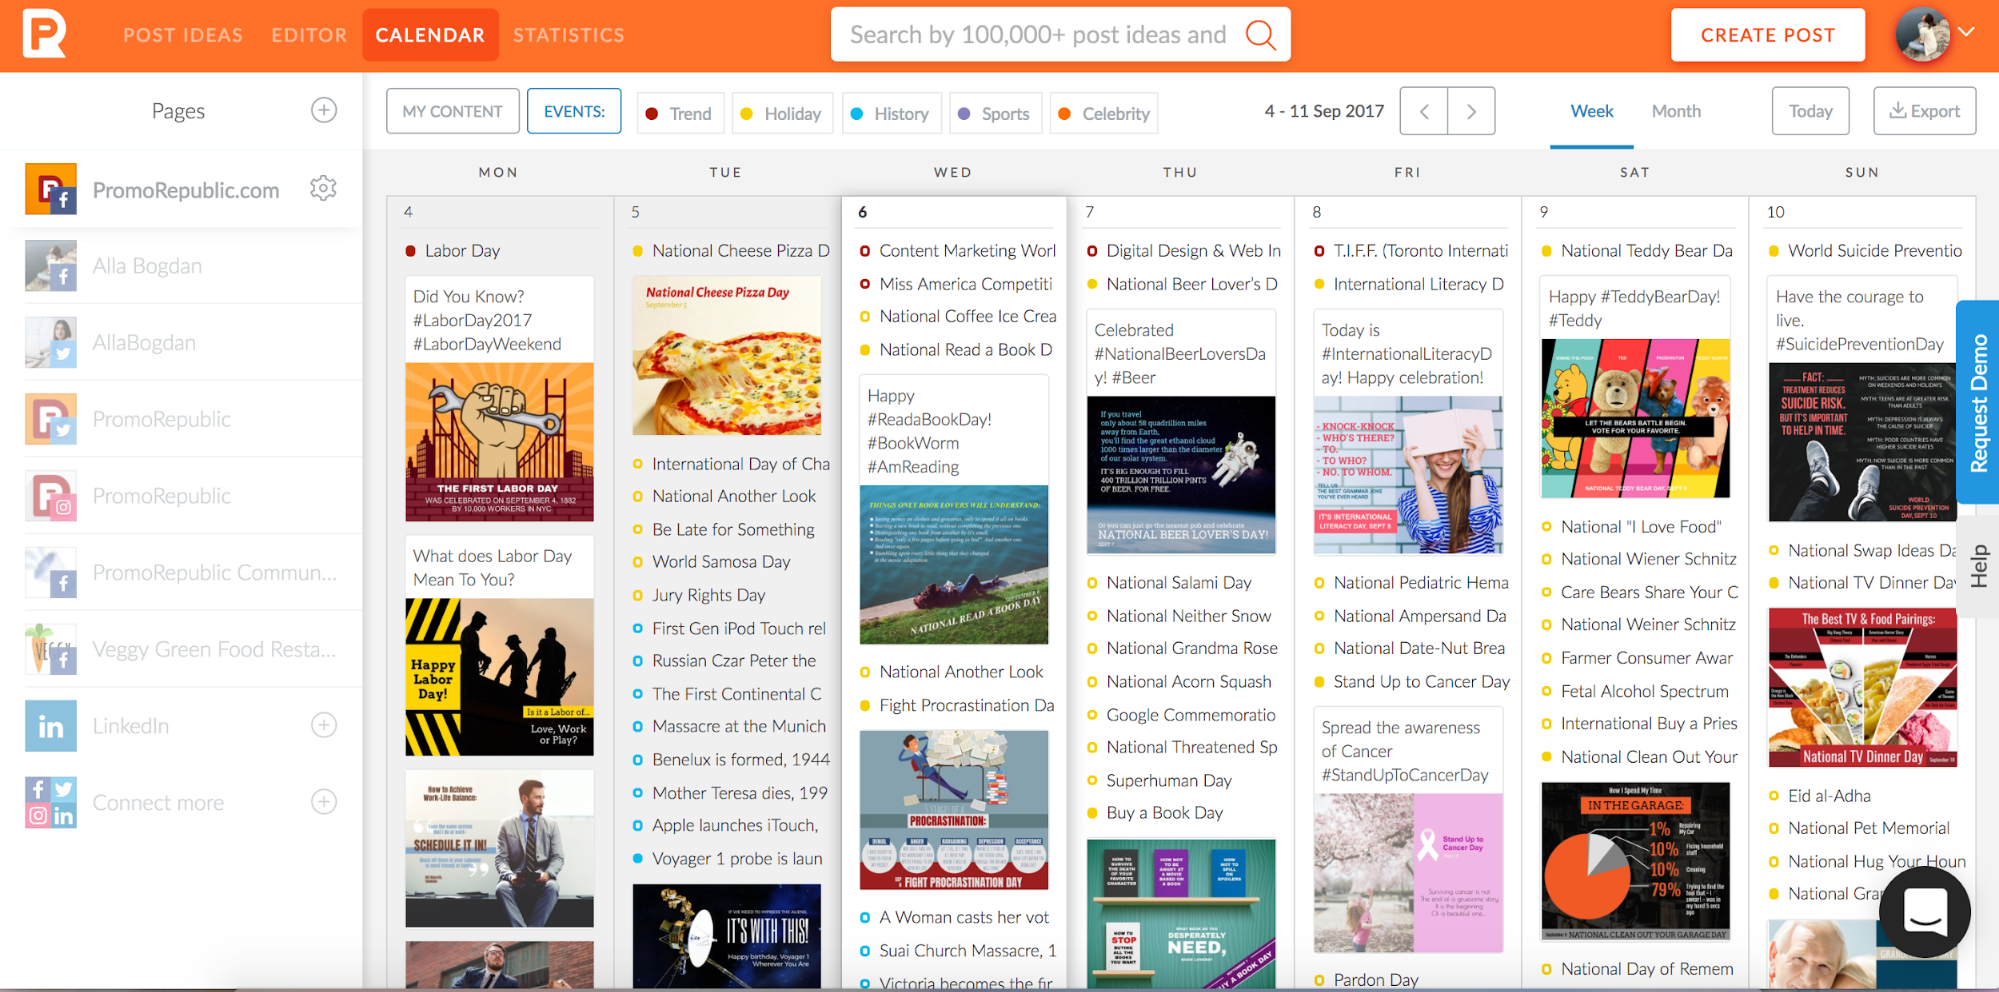1999x992 pixels.
Task: Select PromoRepublic Twitter page icon
Action: (51, 419)
